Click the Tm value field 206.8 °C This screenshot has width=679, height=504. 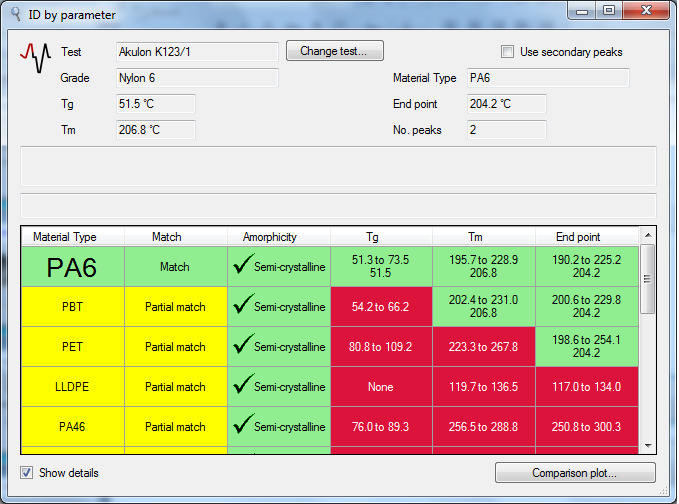[x=154, y=129]
